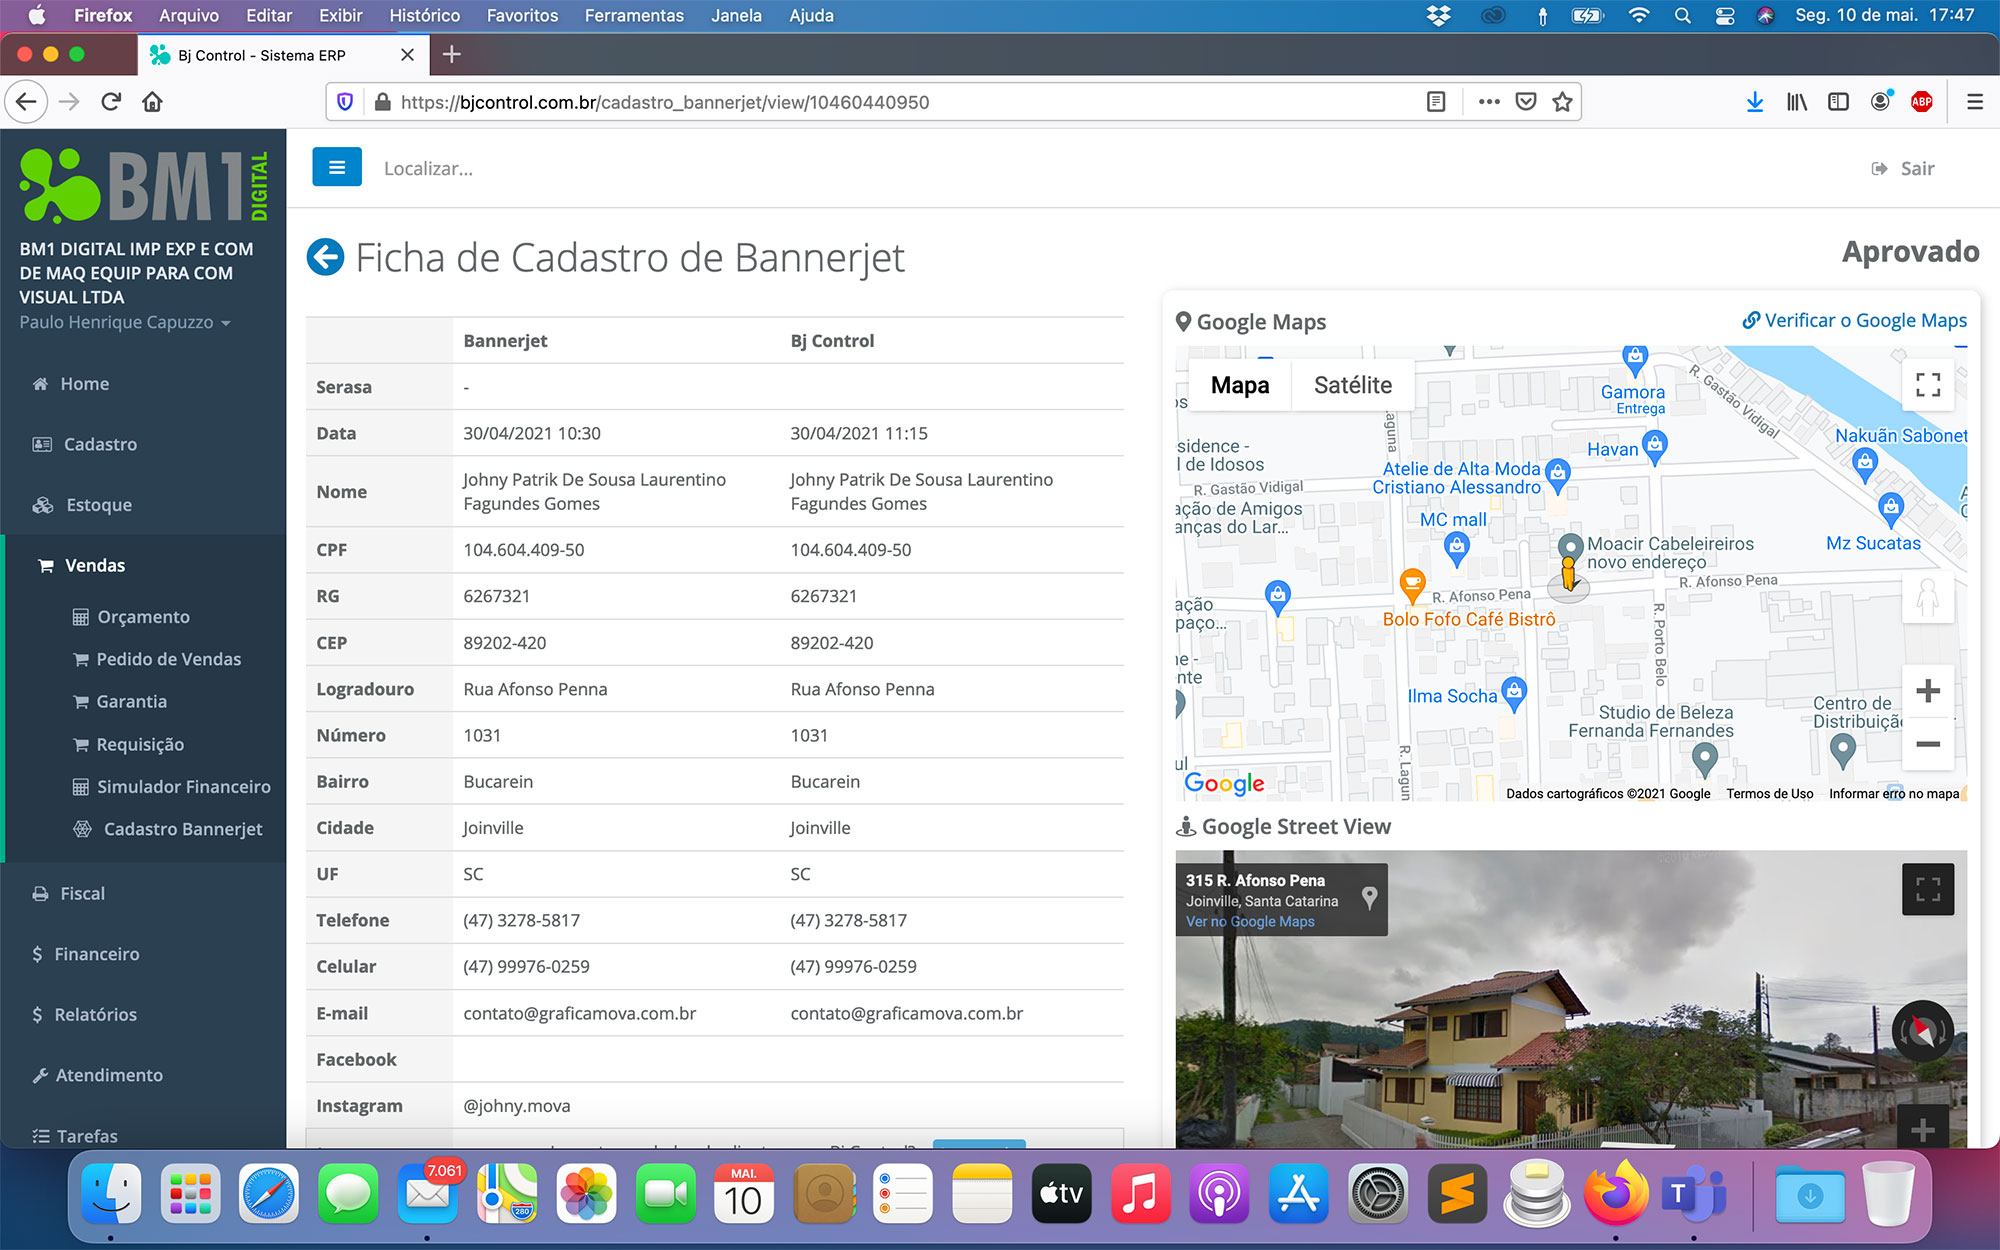
Task: Toggle Firefox reader view icon
Action: [x=1436, y=102]
